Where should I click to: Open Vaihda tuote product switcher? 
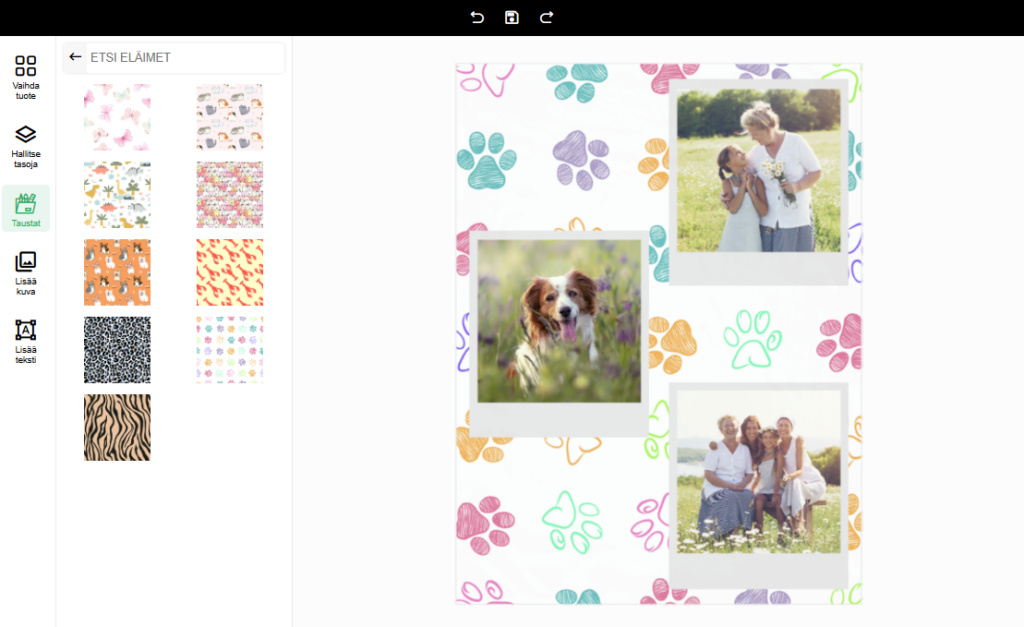25,77
